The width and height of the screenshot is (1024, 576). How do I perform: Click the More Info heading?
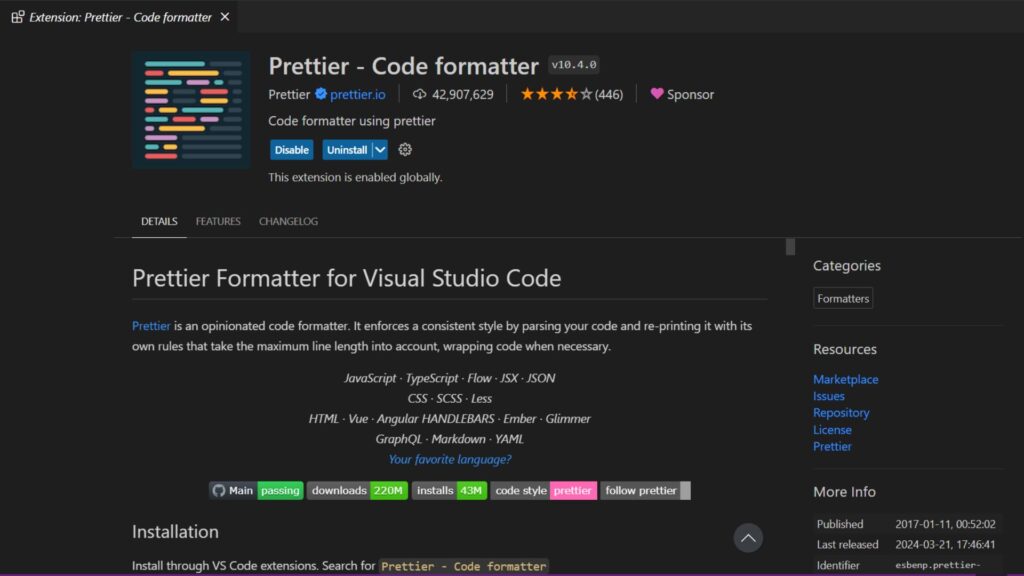[x=844, y=492]
